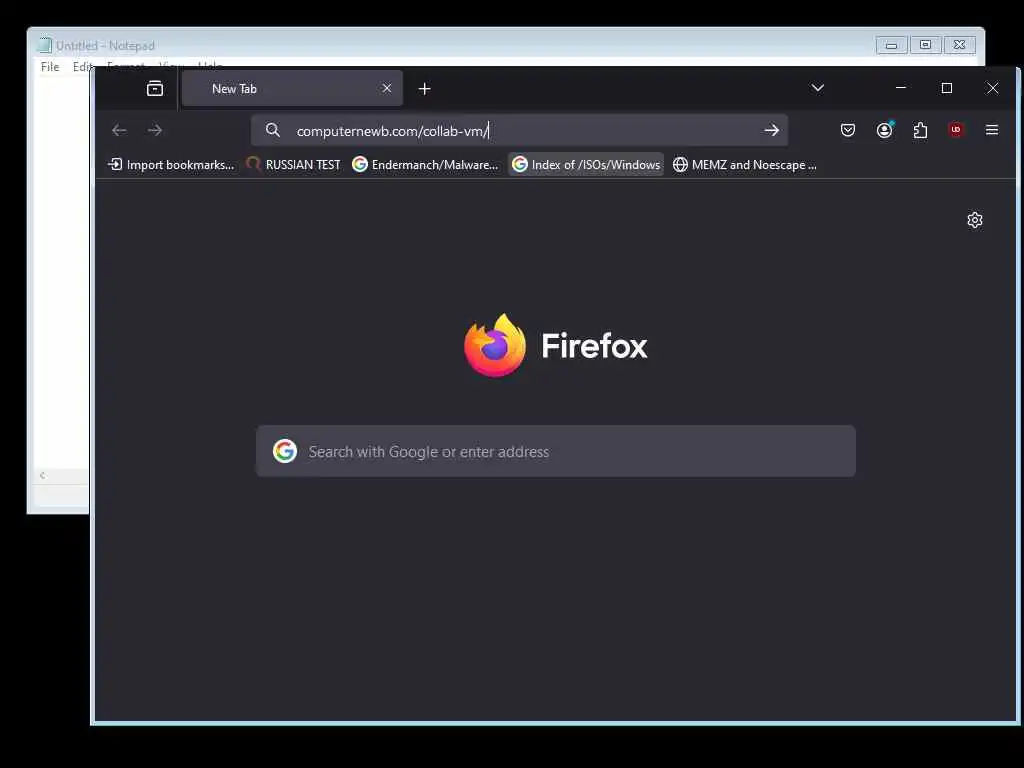This screenshot has width=1024, height=768.
Task: Go to the typed address arrow
Action: pyautogui.click(x=771, y=131)
